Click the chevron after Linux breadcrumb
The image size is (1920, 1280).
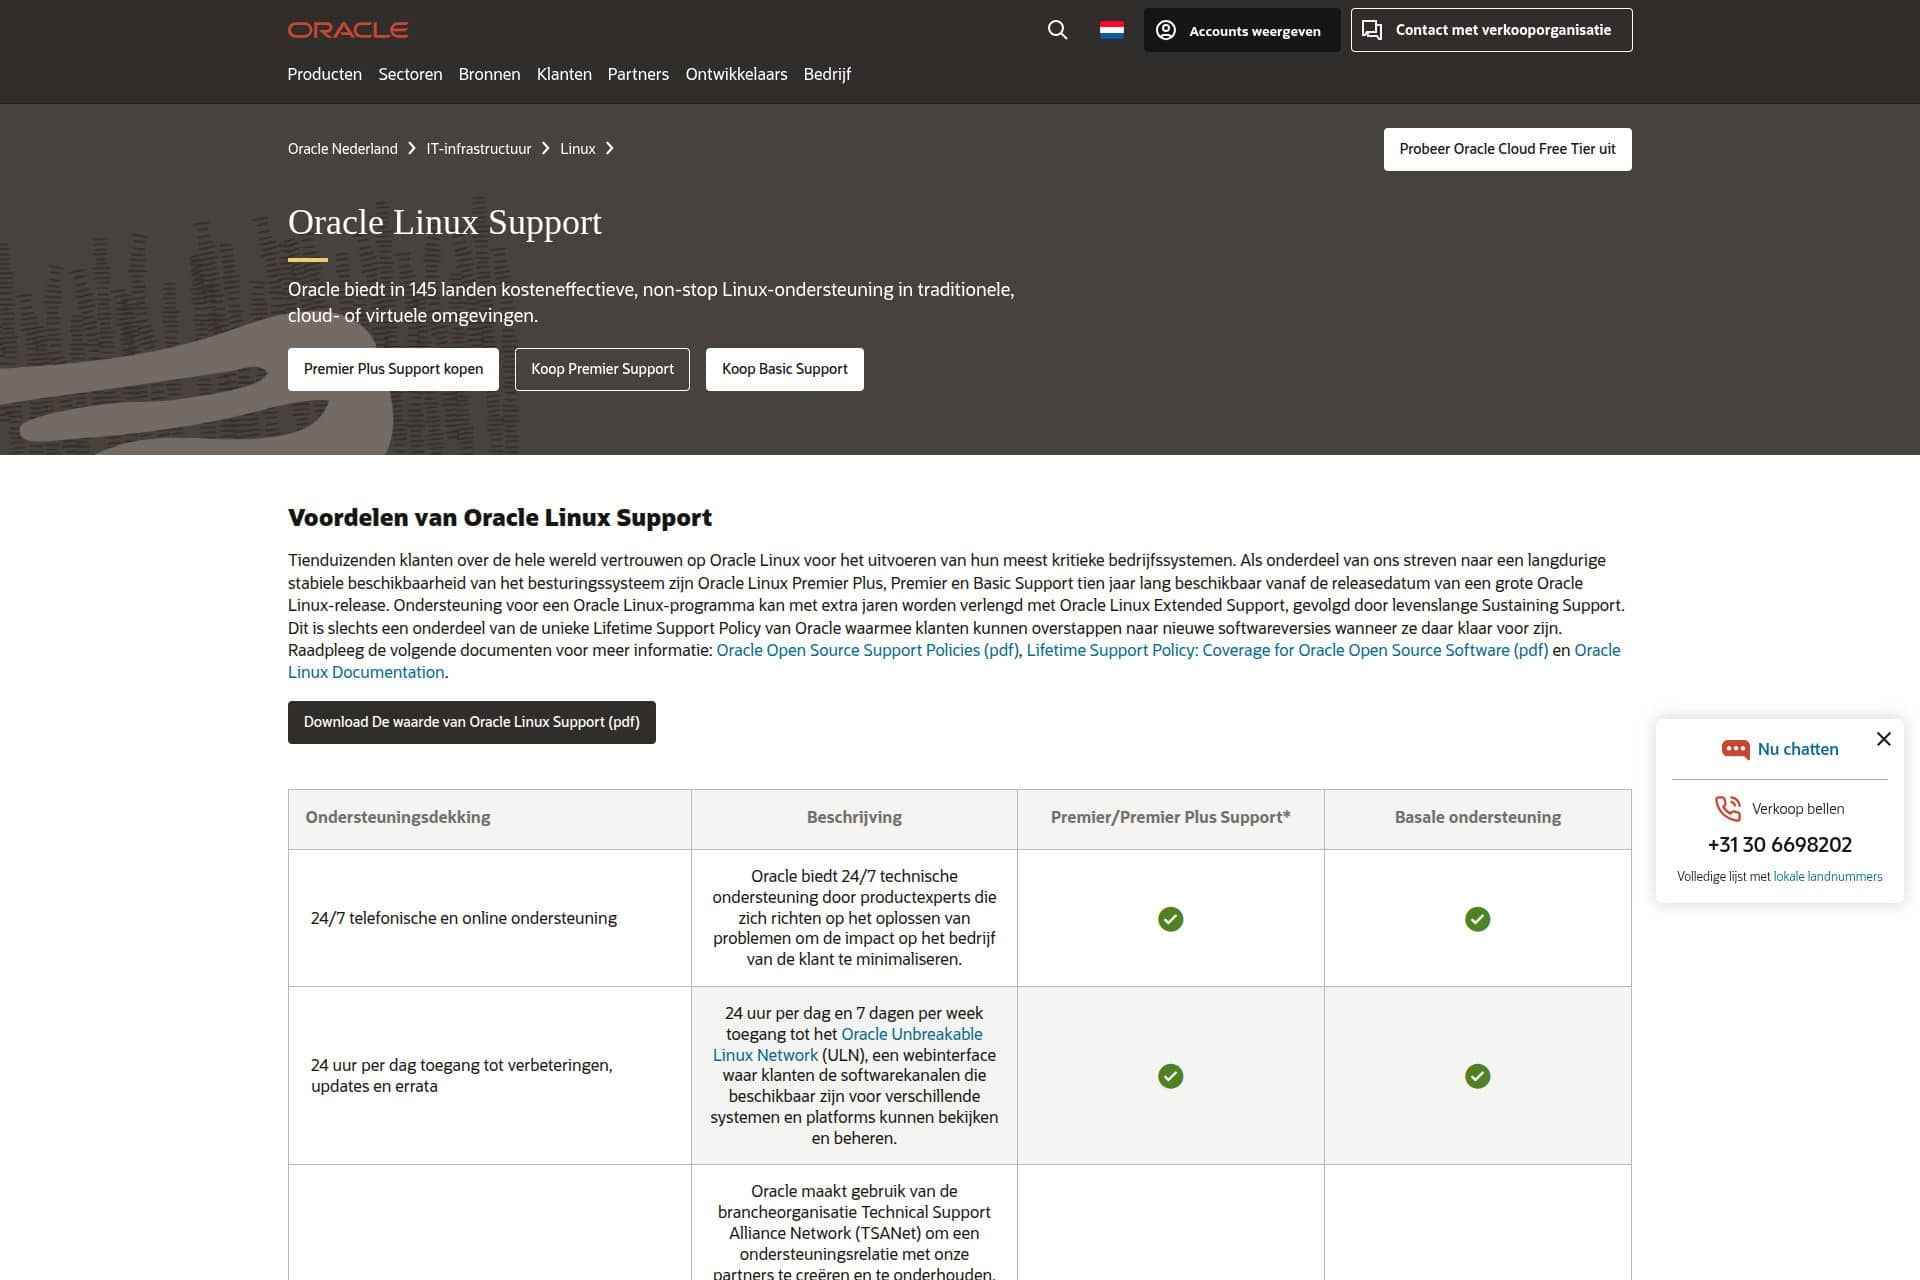[x=609, y=148]
